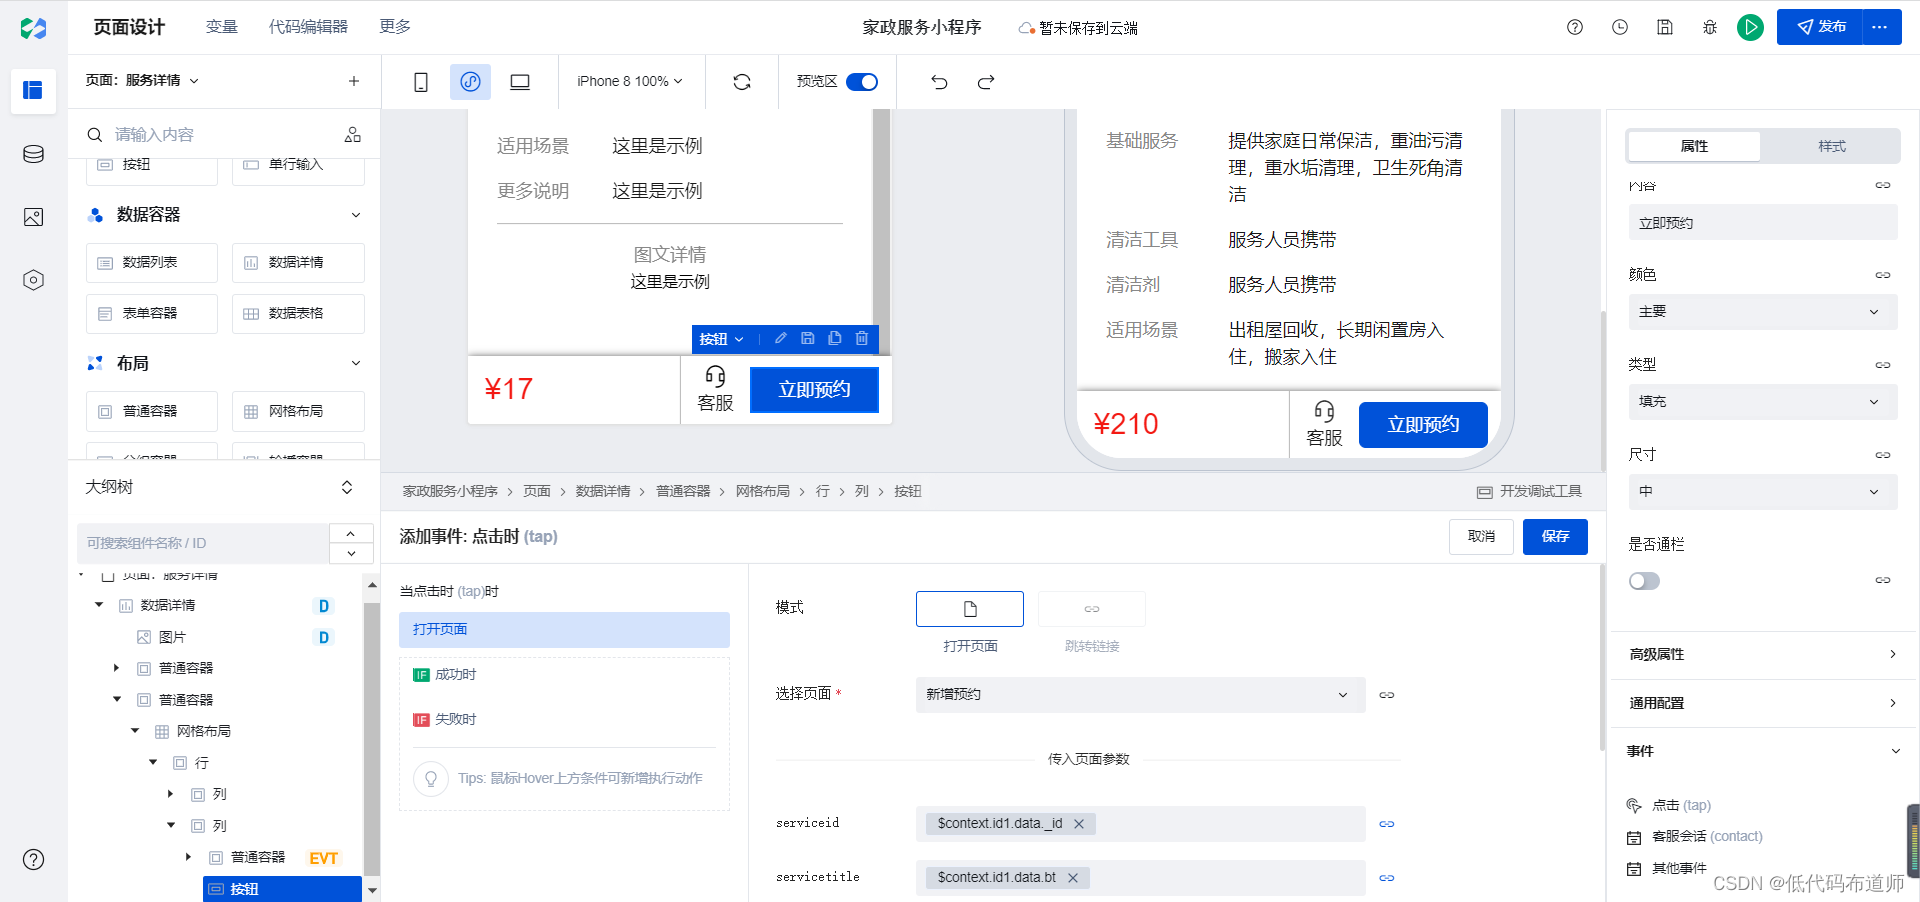Image resolution: width=1920 pixels, height=902 pixels.
Task: Select the 跳转链接 mode option
Action: click(1092, 609)
